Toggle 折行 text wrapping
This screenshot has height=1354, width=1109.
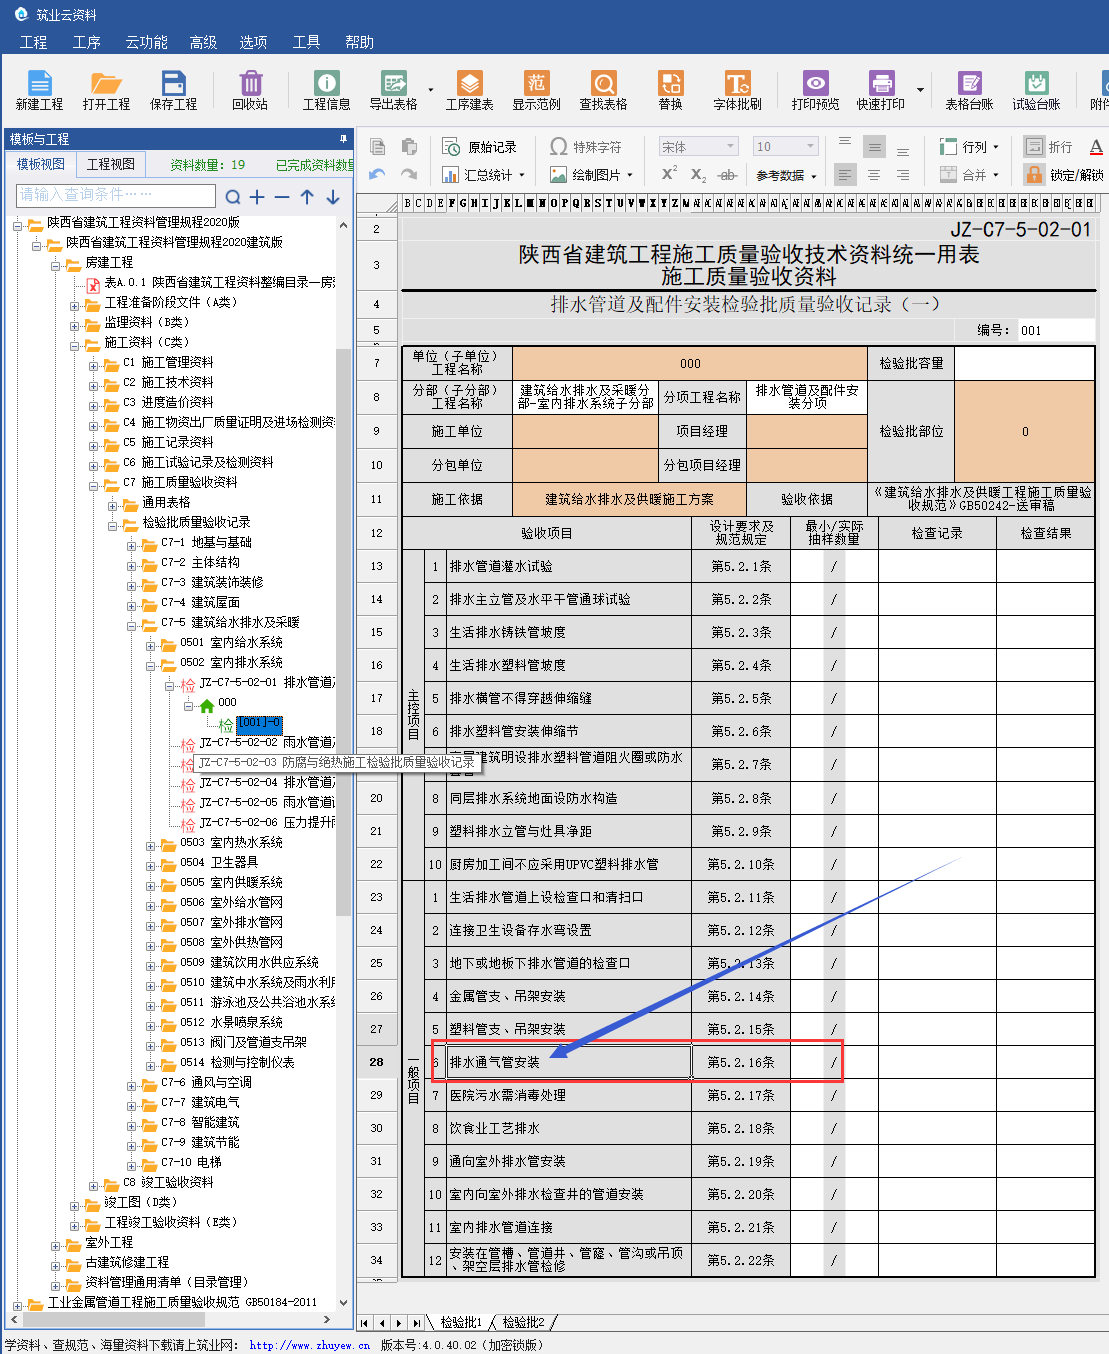(x=1048, y=147)
